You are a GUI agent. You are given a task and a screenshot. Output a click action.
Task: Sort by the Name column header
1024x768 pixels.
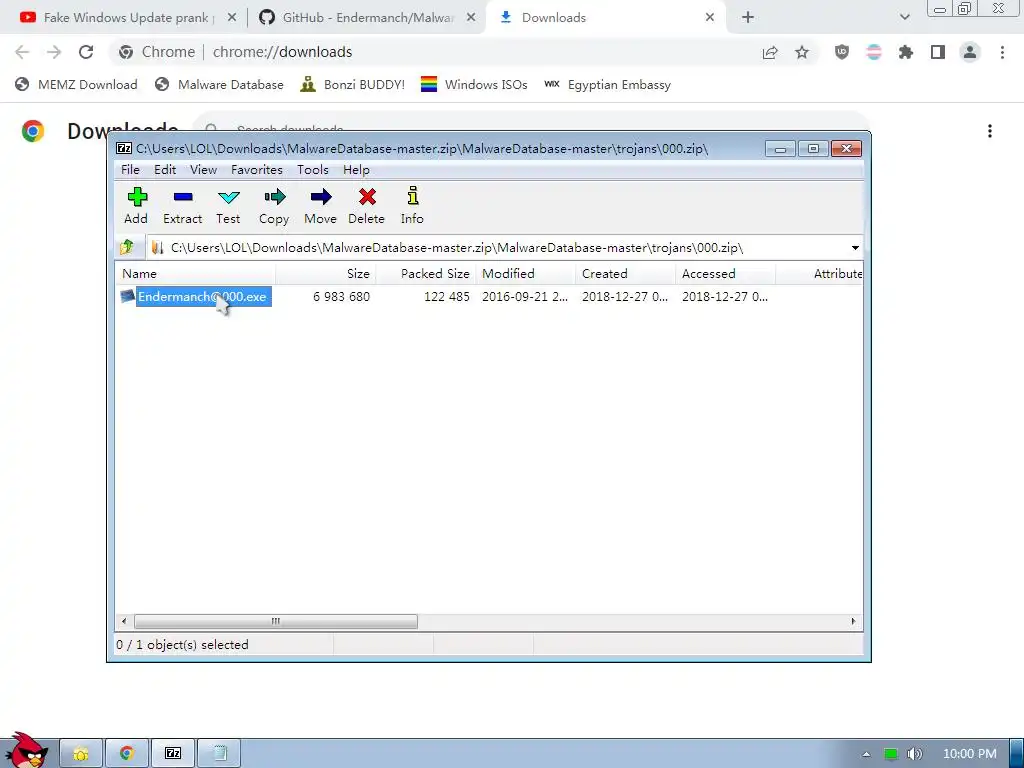tap(195, 274)
